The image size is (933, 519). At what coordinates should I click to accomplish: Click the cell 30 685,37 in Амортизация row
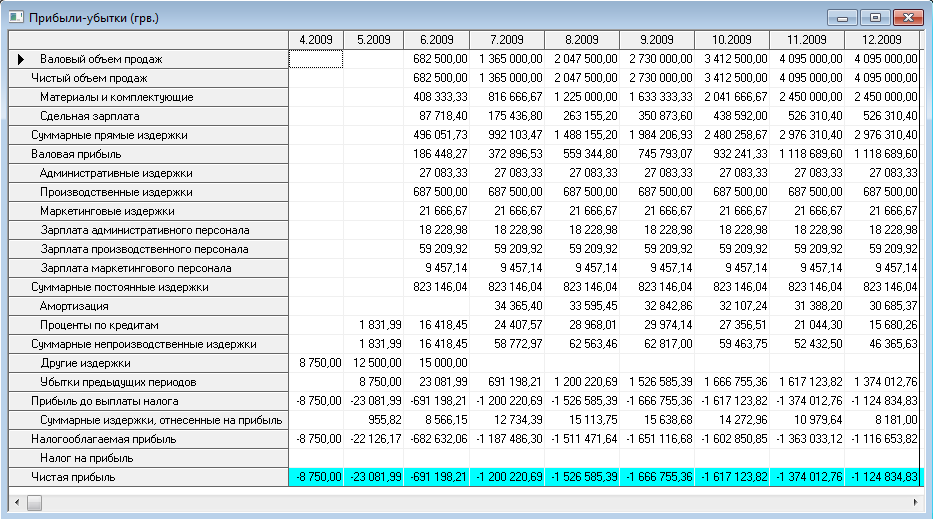882,307
